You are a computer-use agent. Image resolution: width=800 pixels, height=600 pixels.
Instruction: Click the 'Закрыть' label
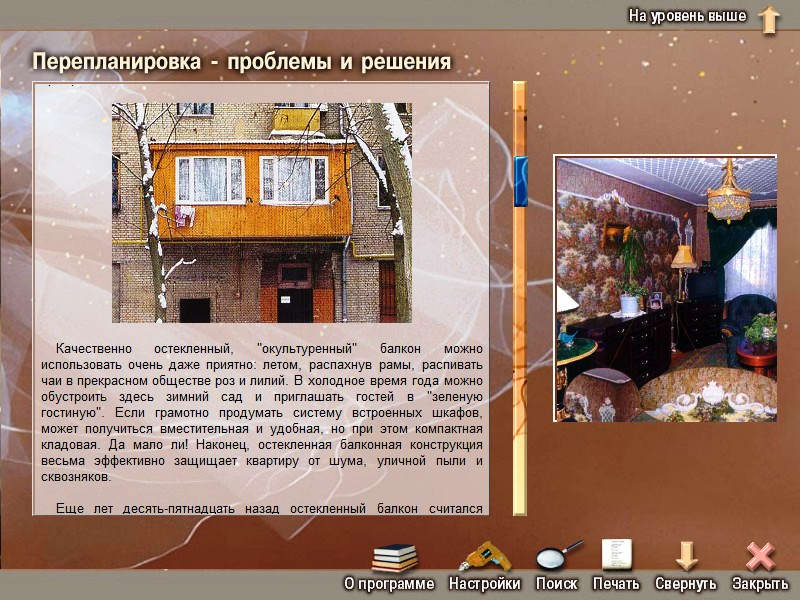(760, 583)
